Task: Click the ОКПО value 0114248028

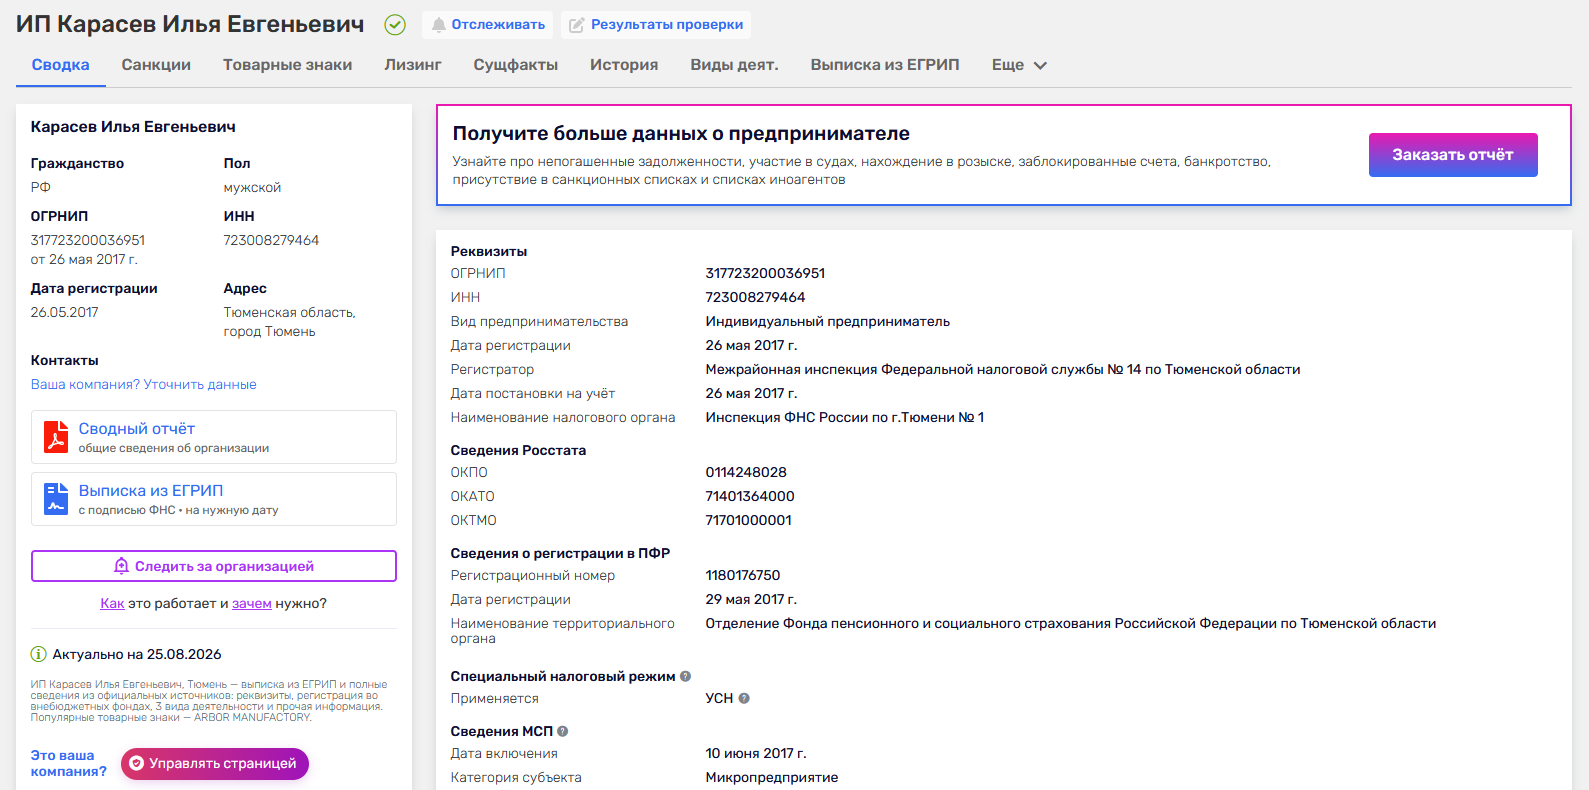Action: click(746, 472)
